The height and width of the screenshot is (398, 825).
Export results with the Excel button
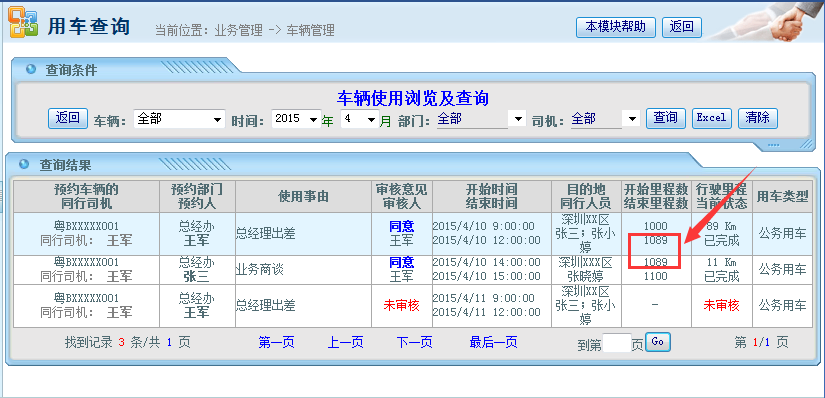tap(711, 118)
